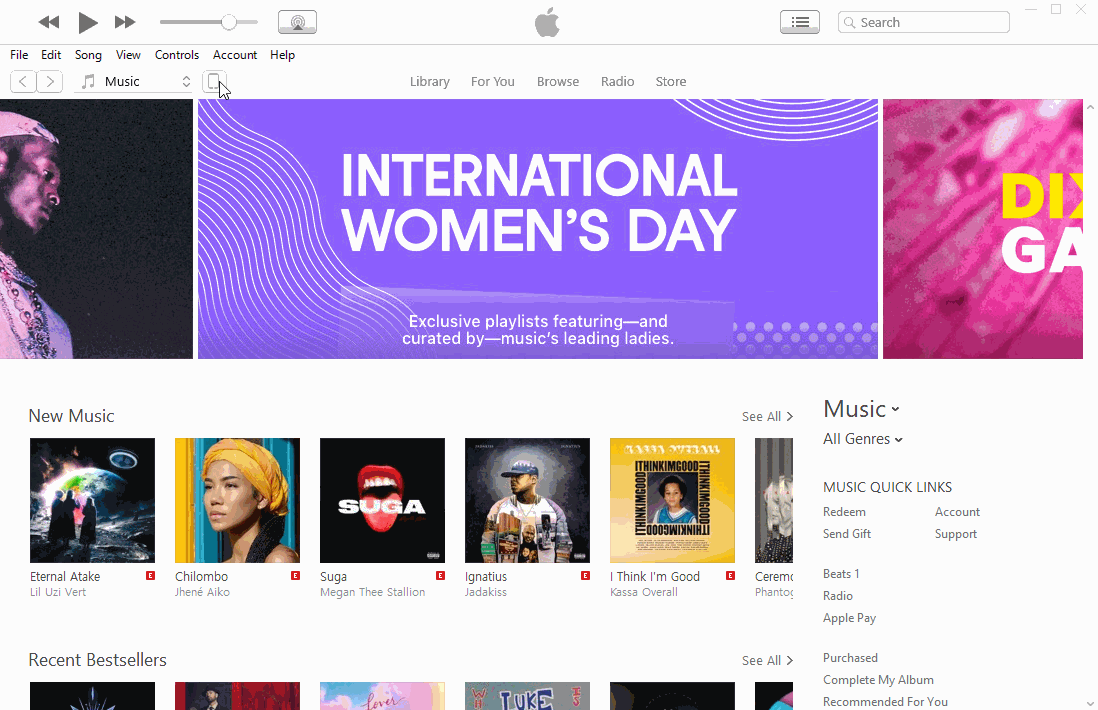The width and height of the screenshot is (1098, 710).
Task: Open the Complete My Album link
Action: (878, 680)
